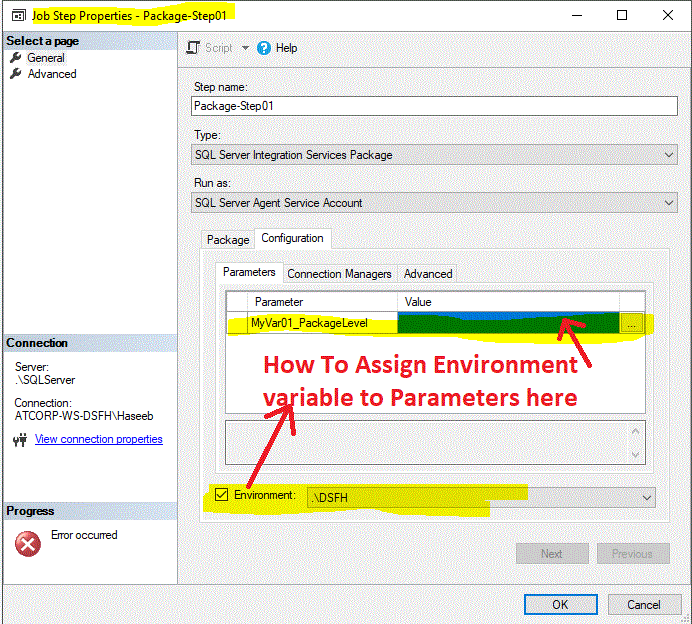Screen dimensions: 692x624
Task: Click the Advanced page wrench icon
Action: (16, 73)
